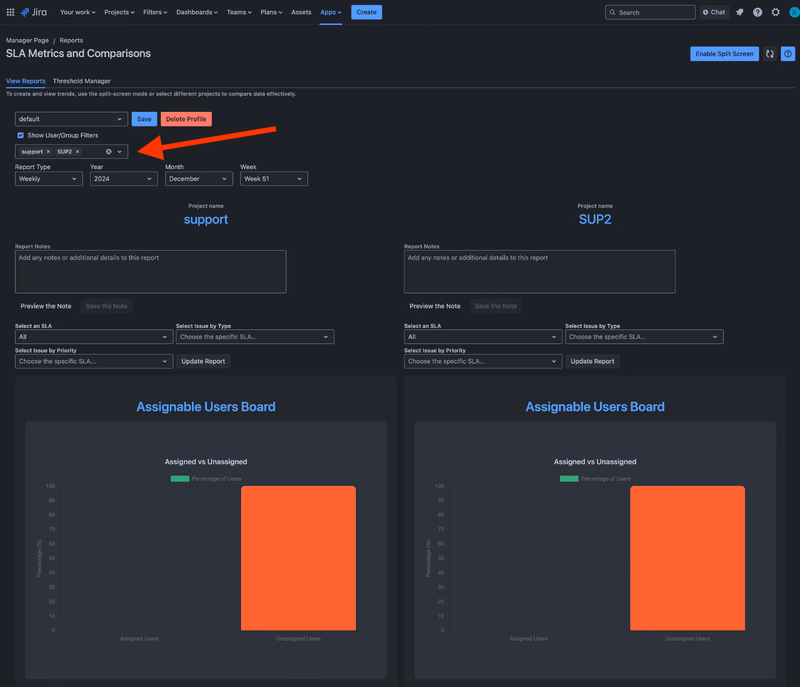Image resolution: width=800 pixels, height=687 pixels.
Task: Open the Week 51 dropdown
Action: click(273, 179)
